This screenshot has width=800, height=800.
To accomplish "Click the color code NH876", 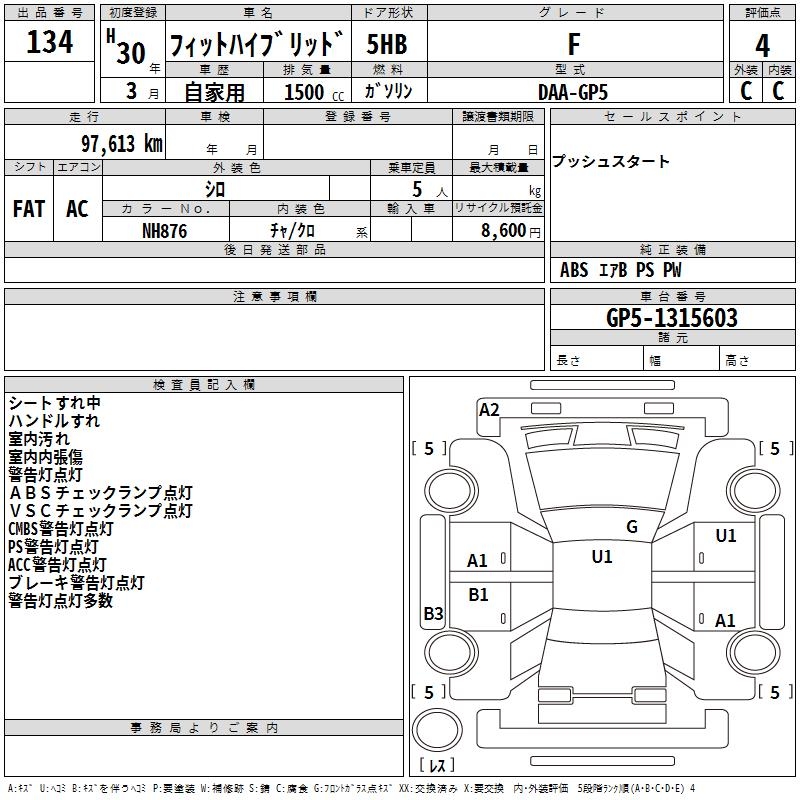I will point(164,230).
